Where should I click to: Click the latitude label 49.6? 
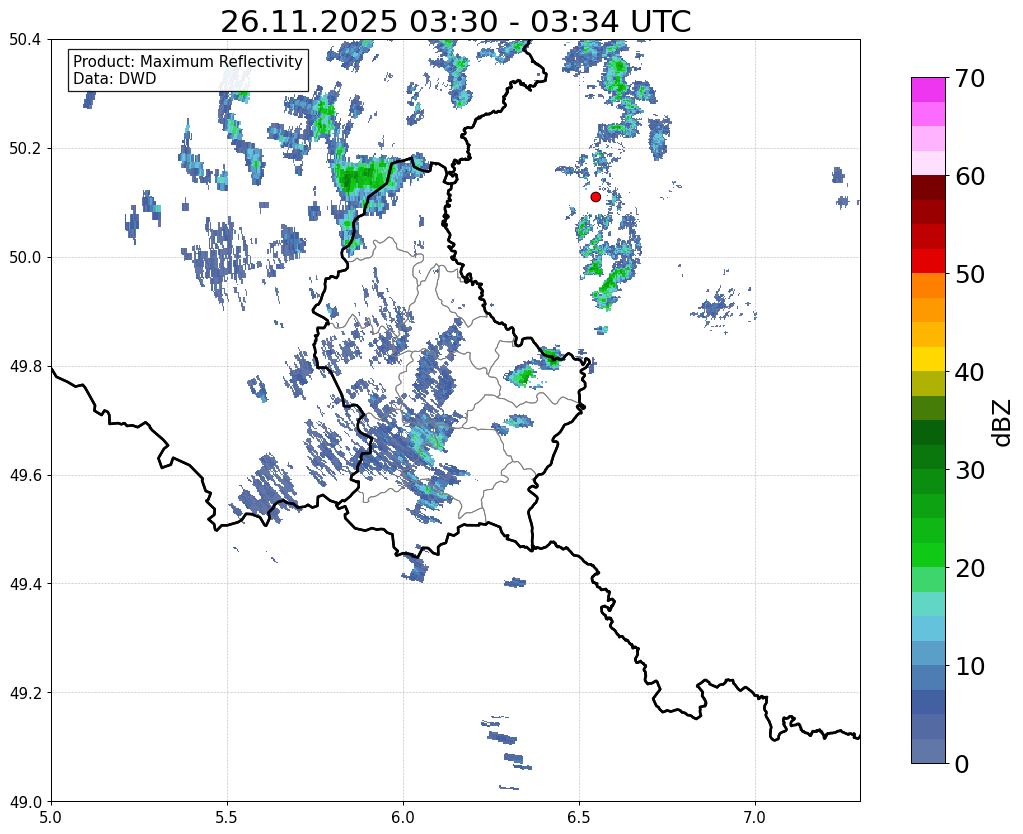(25, 476)
